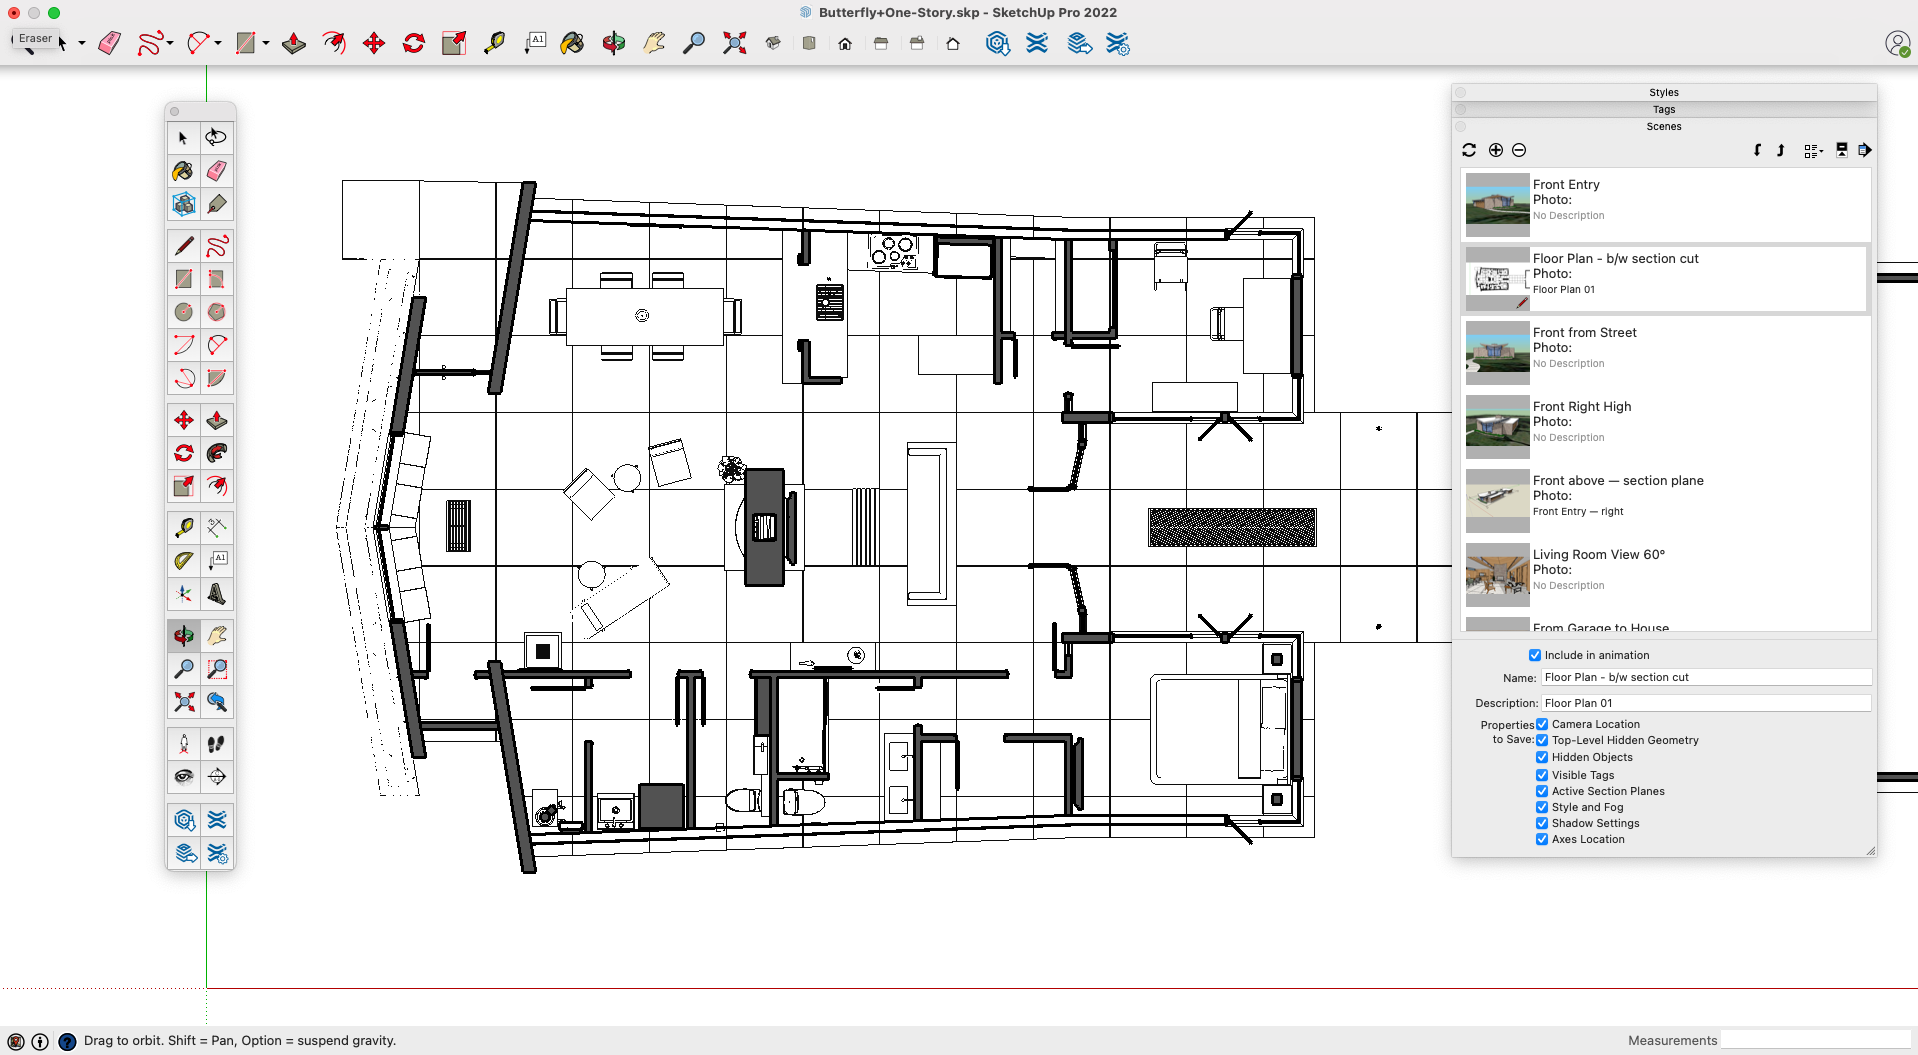Image resolution: width=1918 pixels, height=1055 pixels.
Task: Activate Zoom Extents in the top toolbar
Action: pyautogui.click(x=734, y=43)
